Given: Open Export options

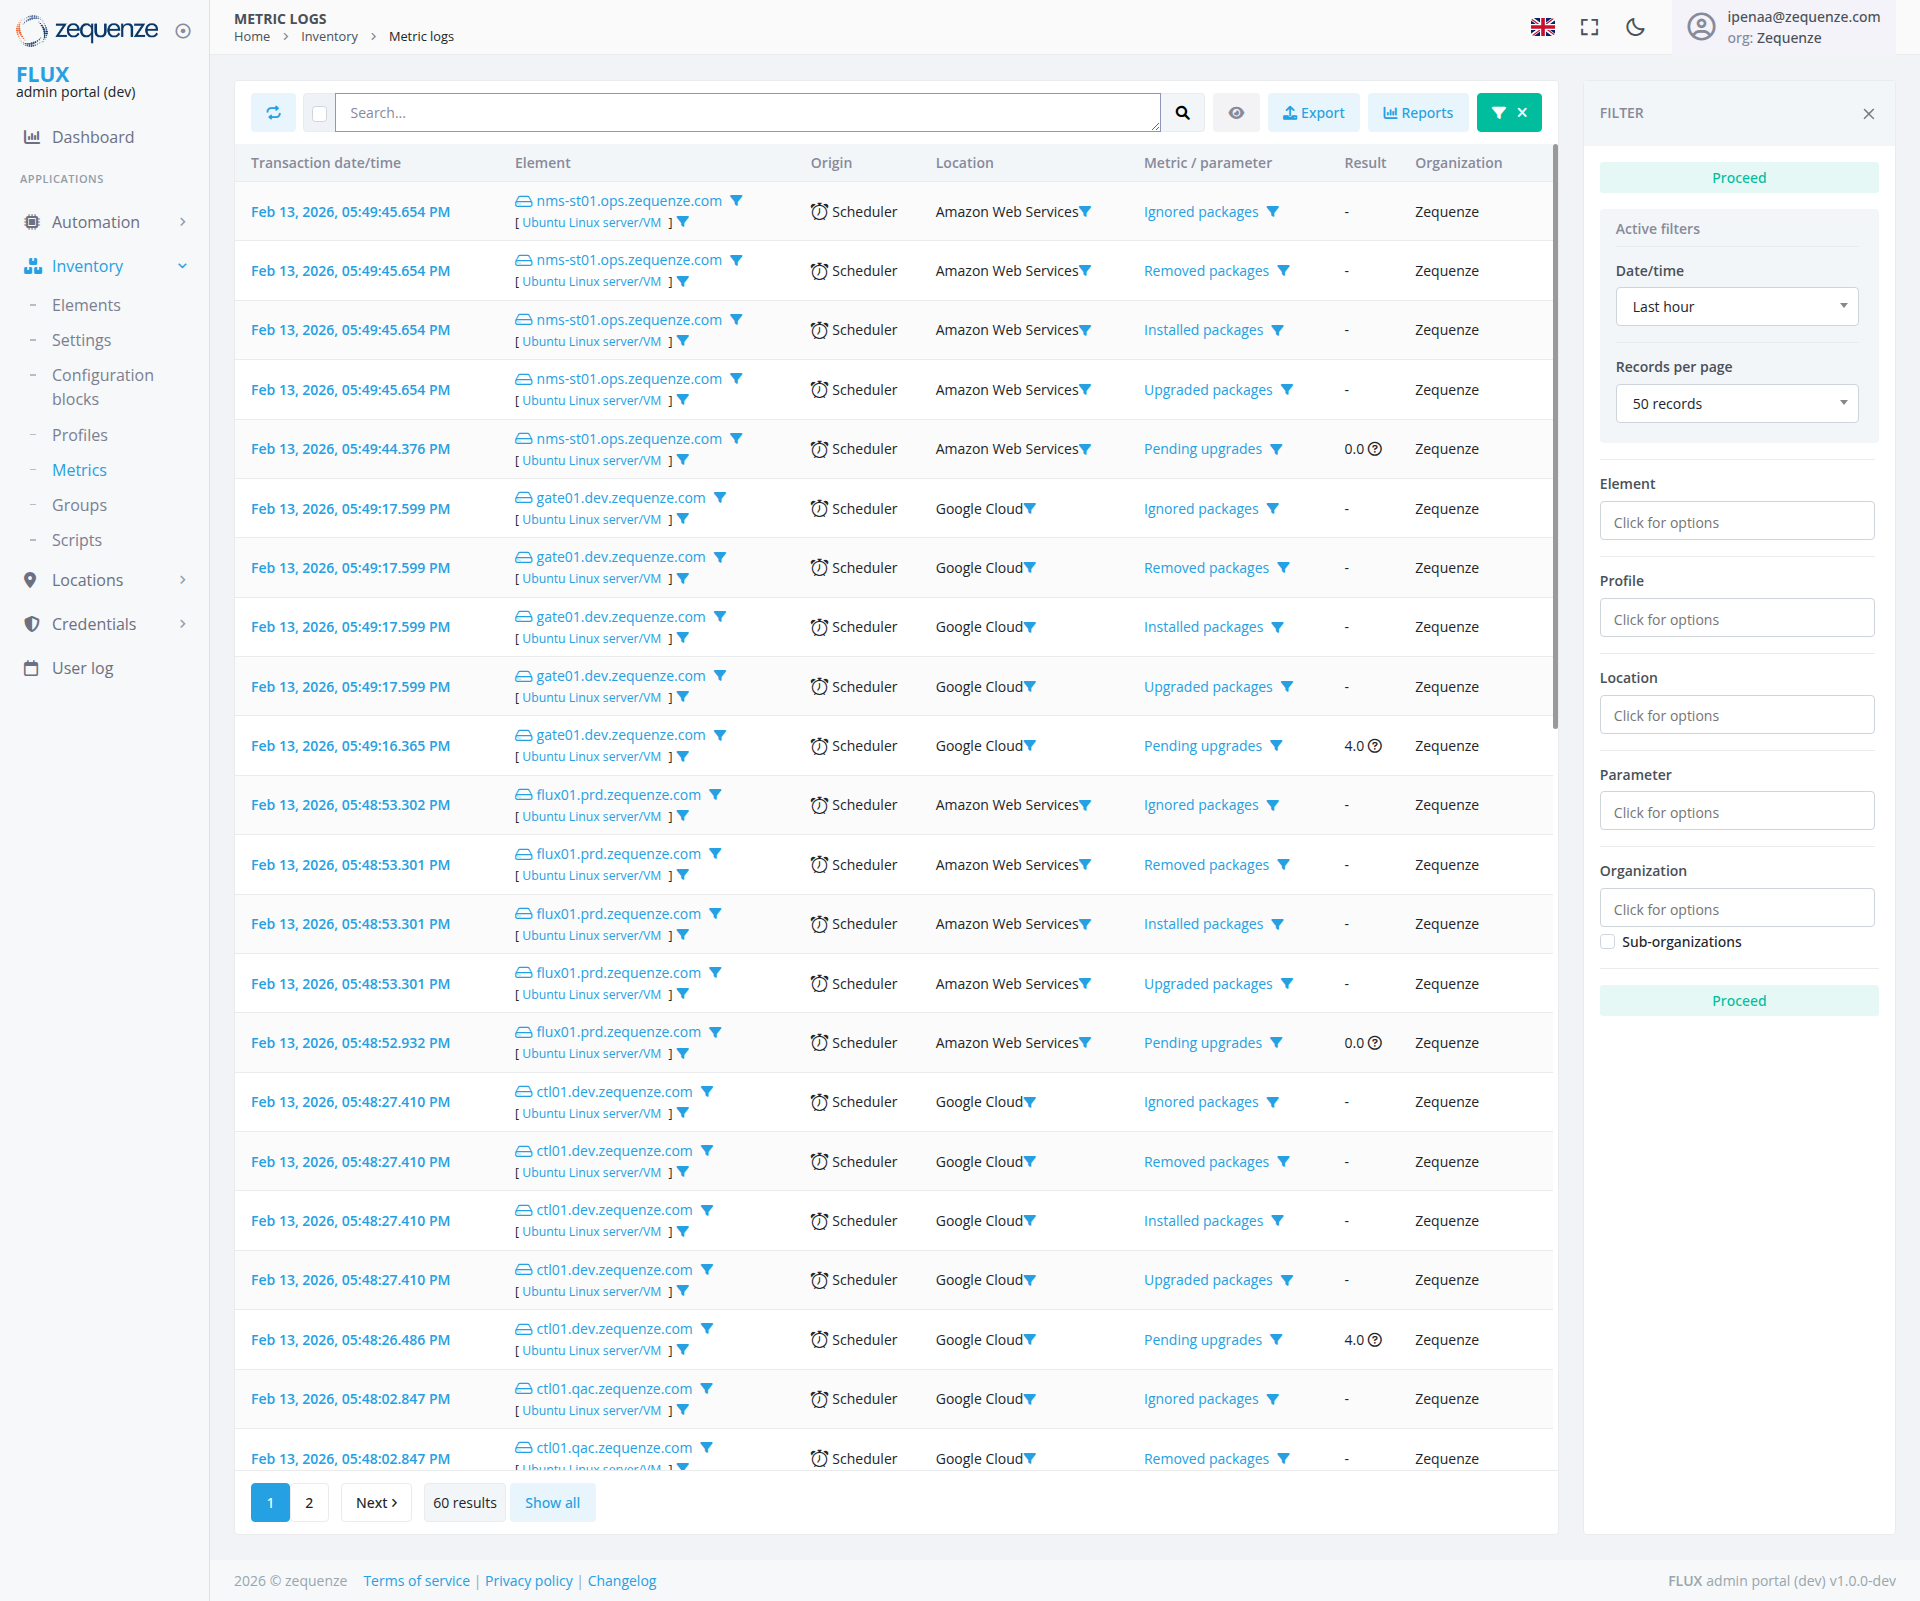Looking at the screenshot, I should tap(1313, 112).
